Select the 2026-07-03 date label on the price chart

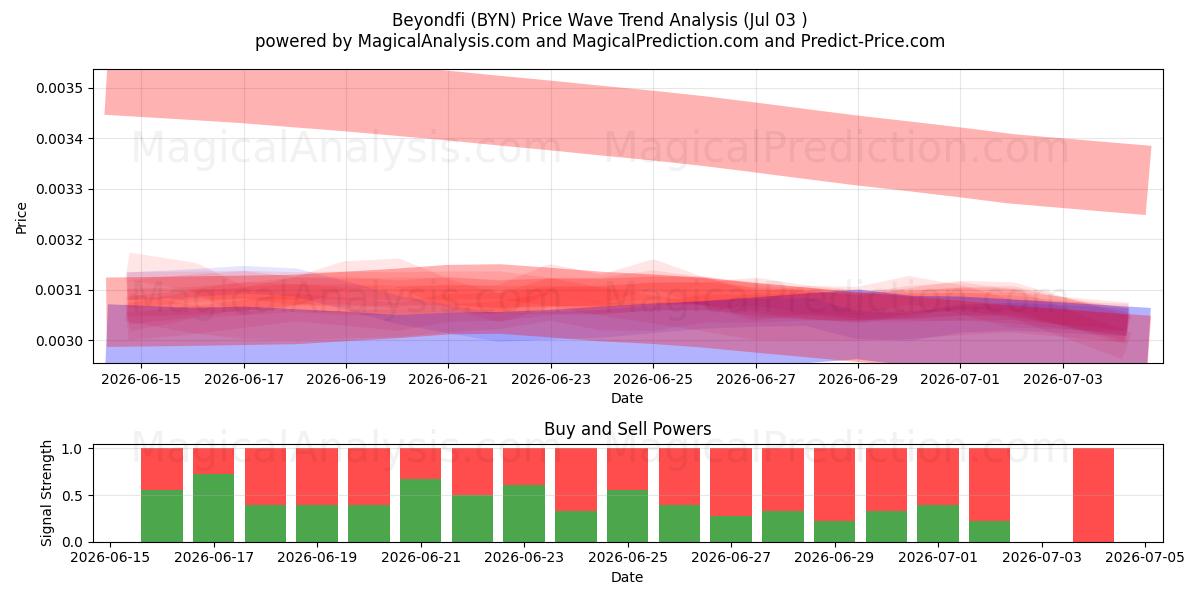click(1062, 380)
